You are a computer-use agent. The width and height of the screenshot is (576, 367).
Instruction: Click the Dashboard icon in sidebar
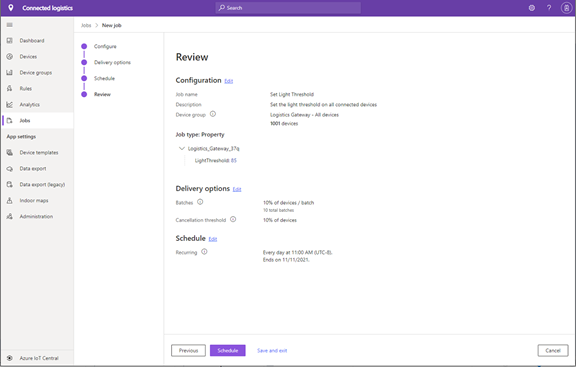tap(10, 40)
